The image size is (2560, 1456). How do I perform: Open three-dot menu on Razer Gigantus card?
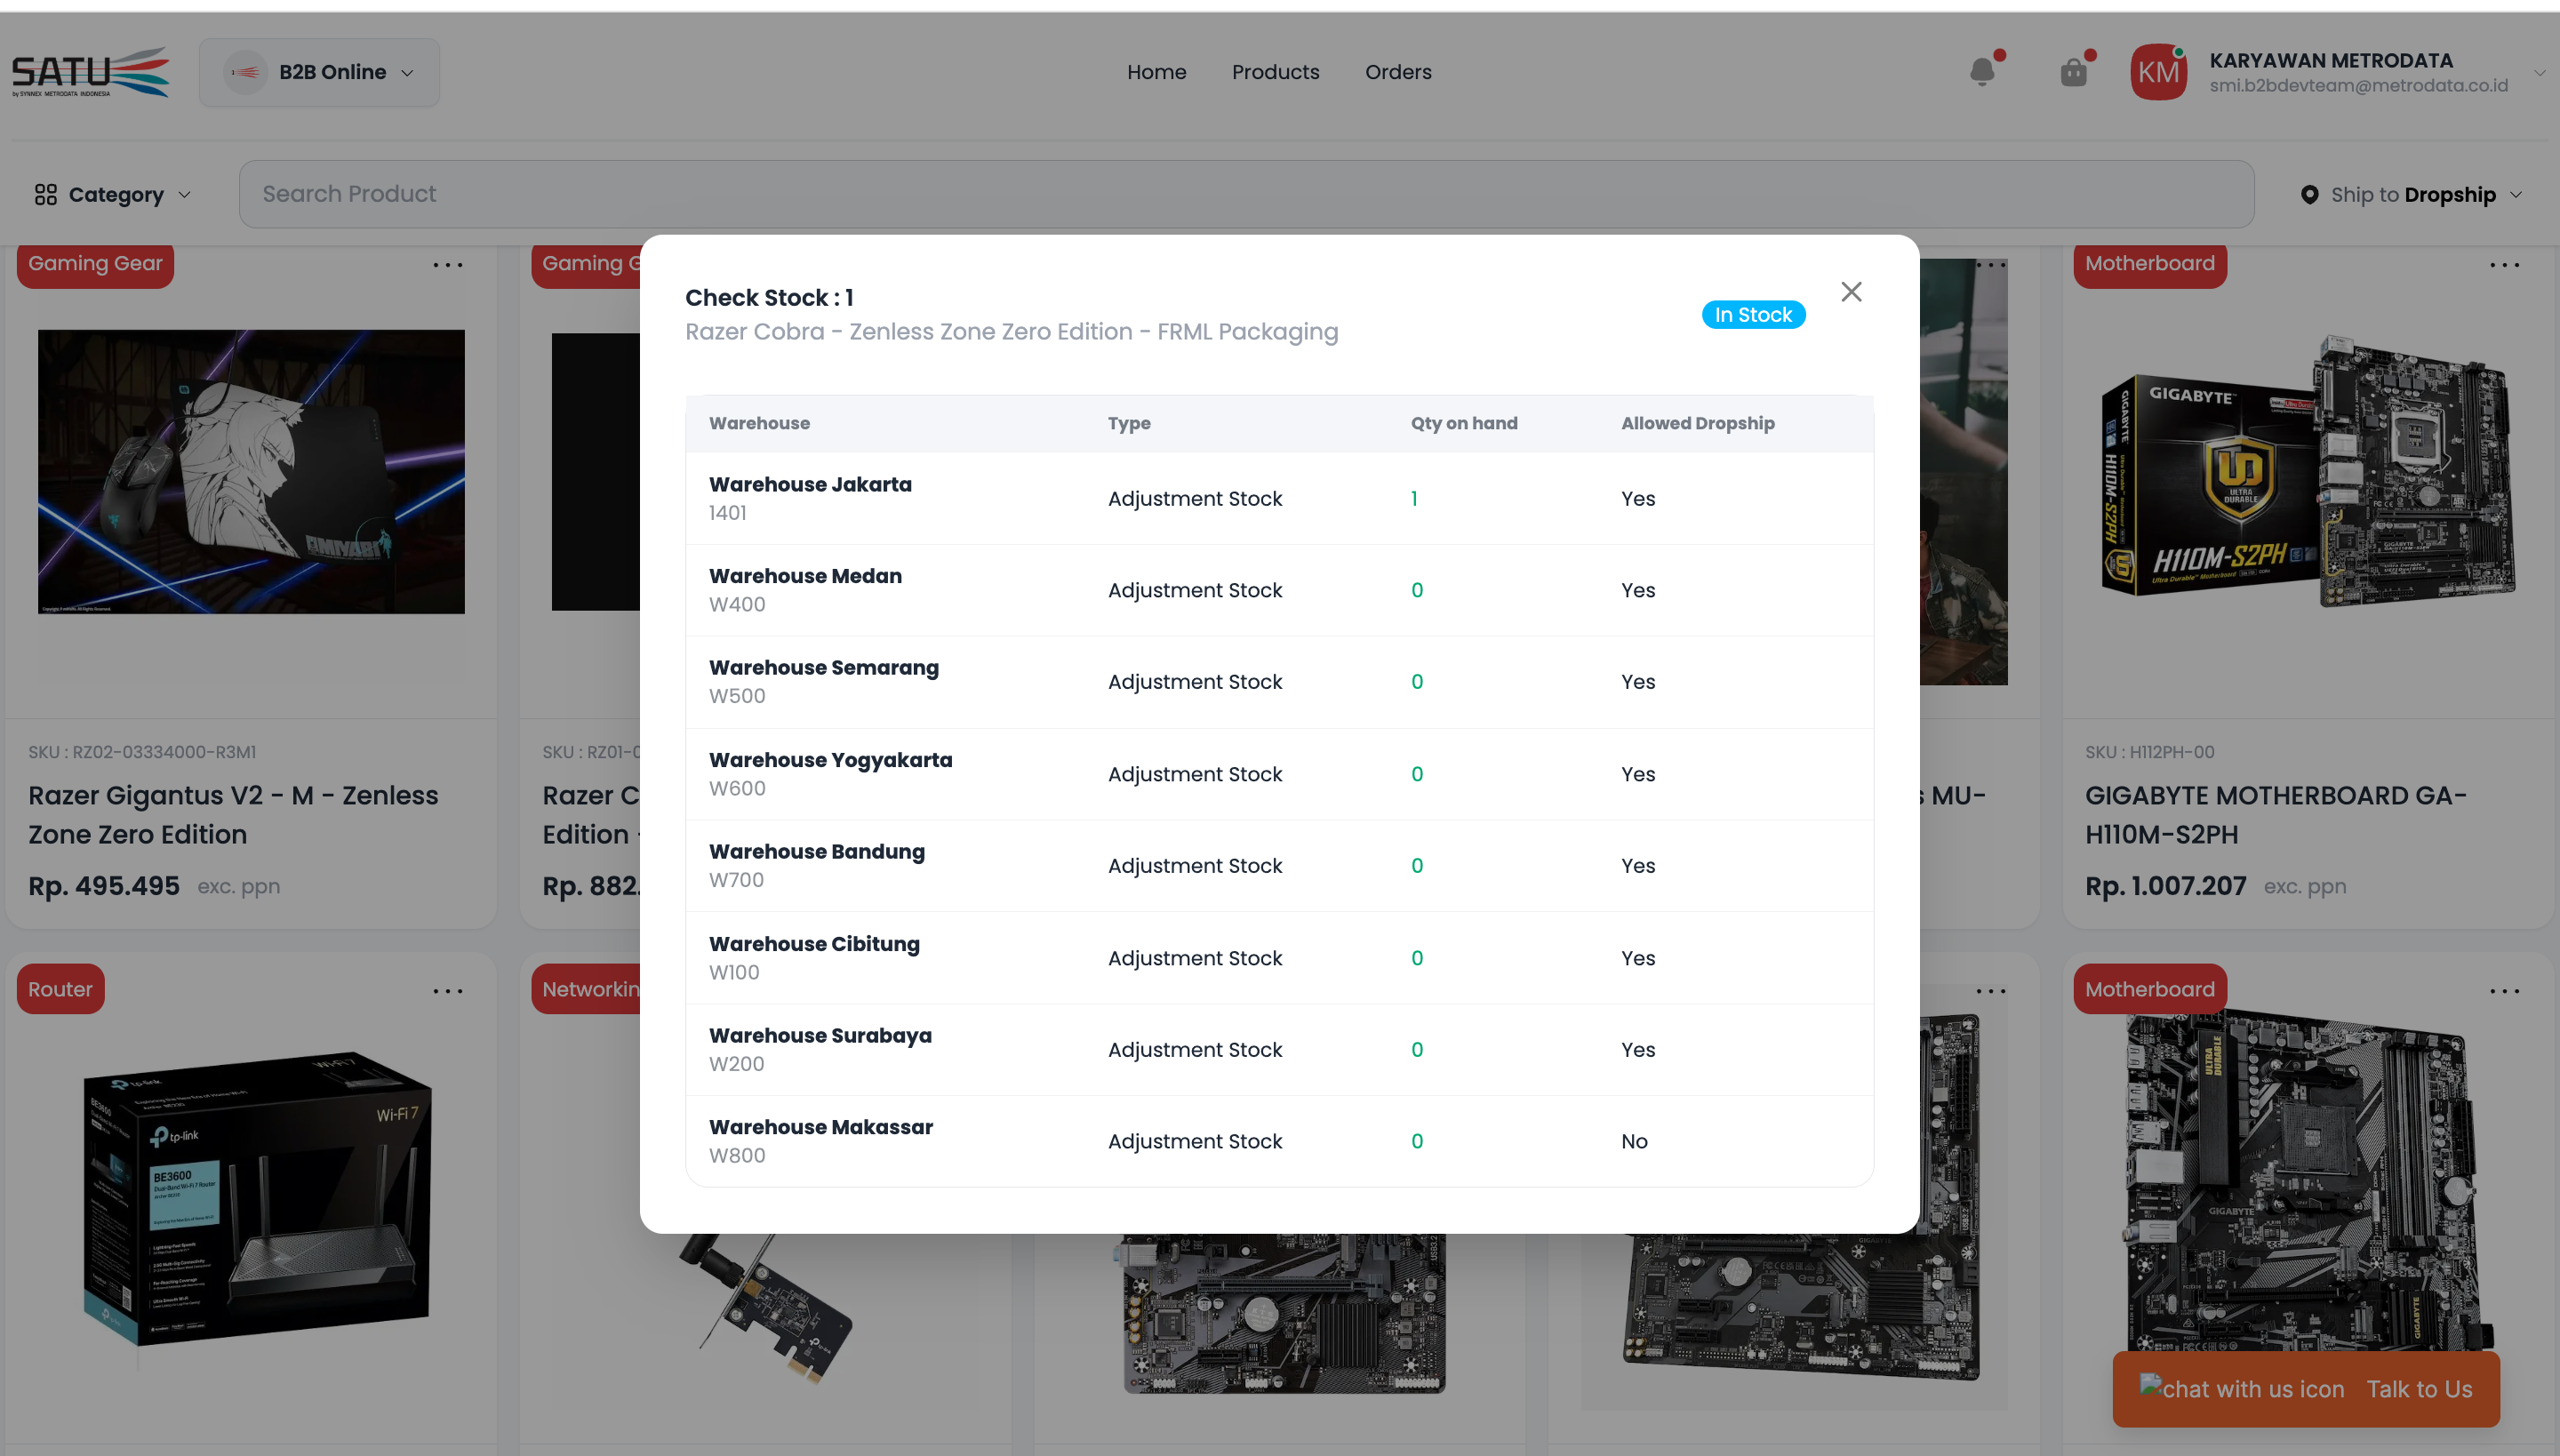click(447, 265)
